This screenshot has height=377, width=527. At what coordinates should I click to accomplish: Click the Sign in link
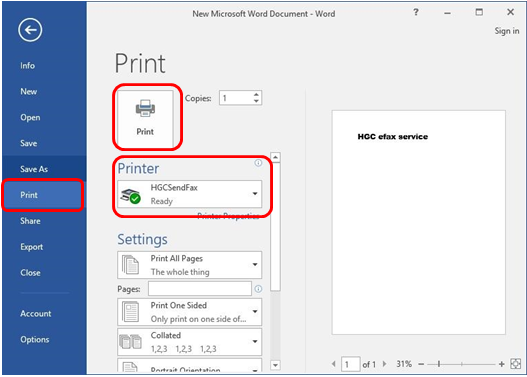[x=506, y=31]
